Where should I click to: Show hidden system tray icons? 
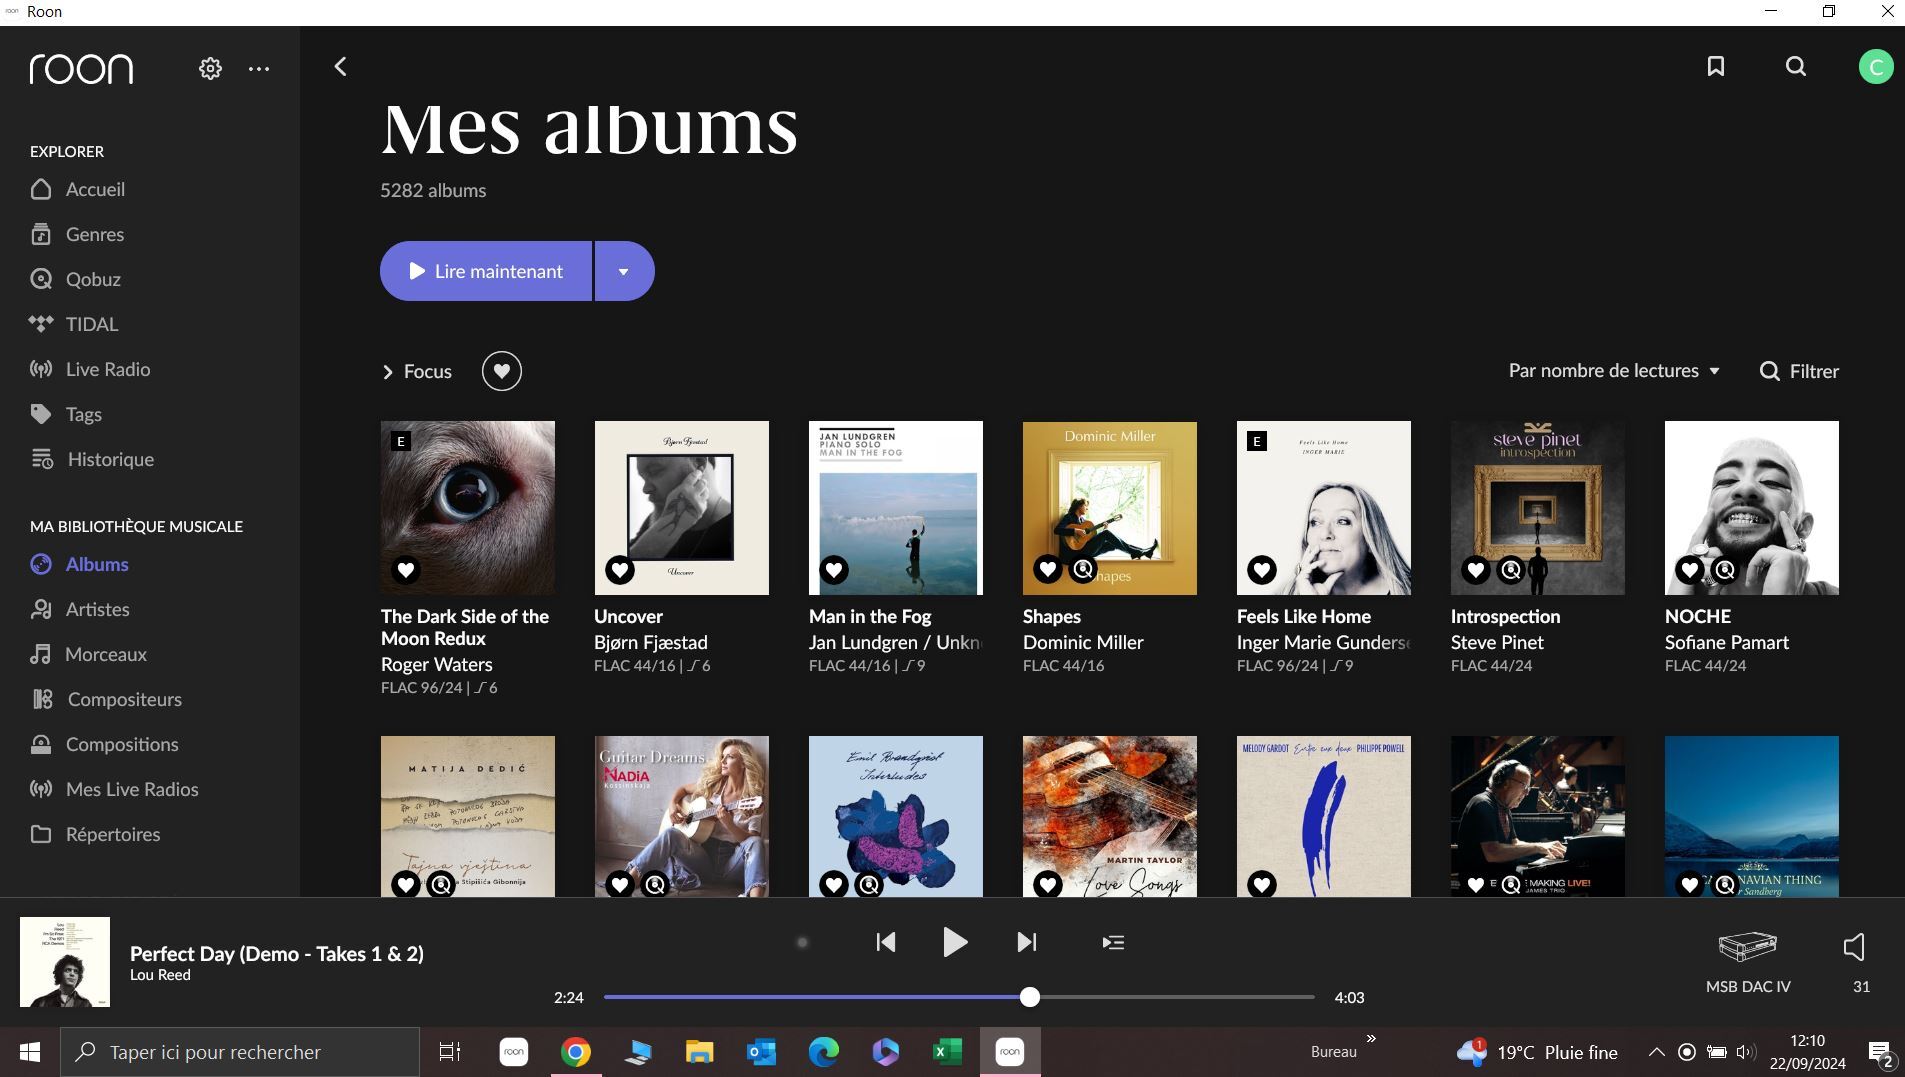(x=1656, y=1052)
